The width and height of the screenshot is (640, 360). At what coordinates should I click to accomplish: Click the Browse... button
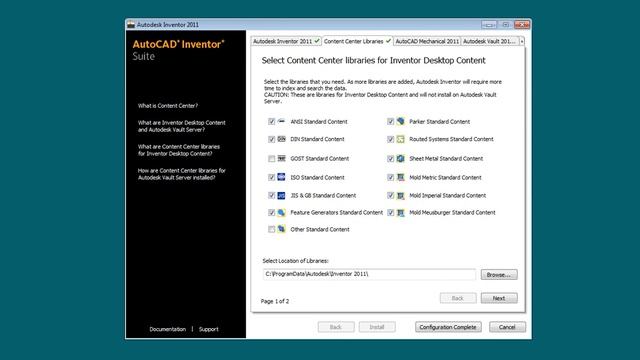click(499, 275)
